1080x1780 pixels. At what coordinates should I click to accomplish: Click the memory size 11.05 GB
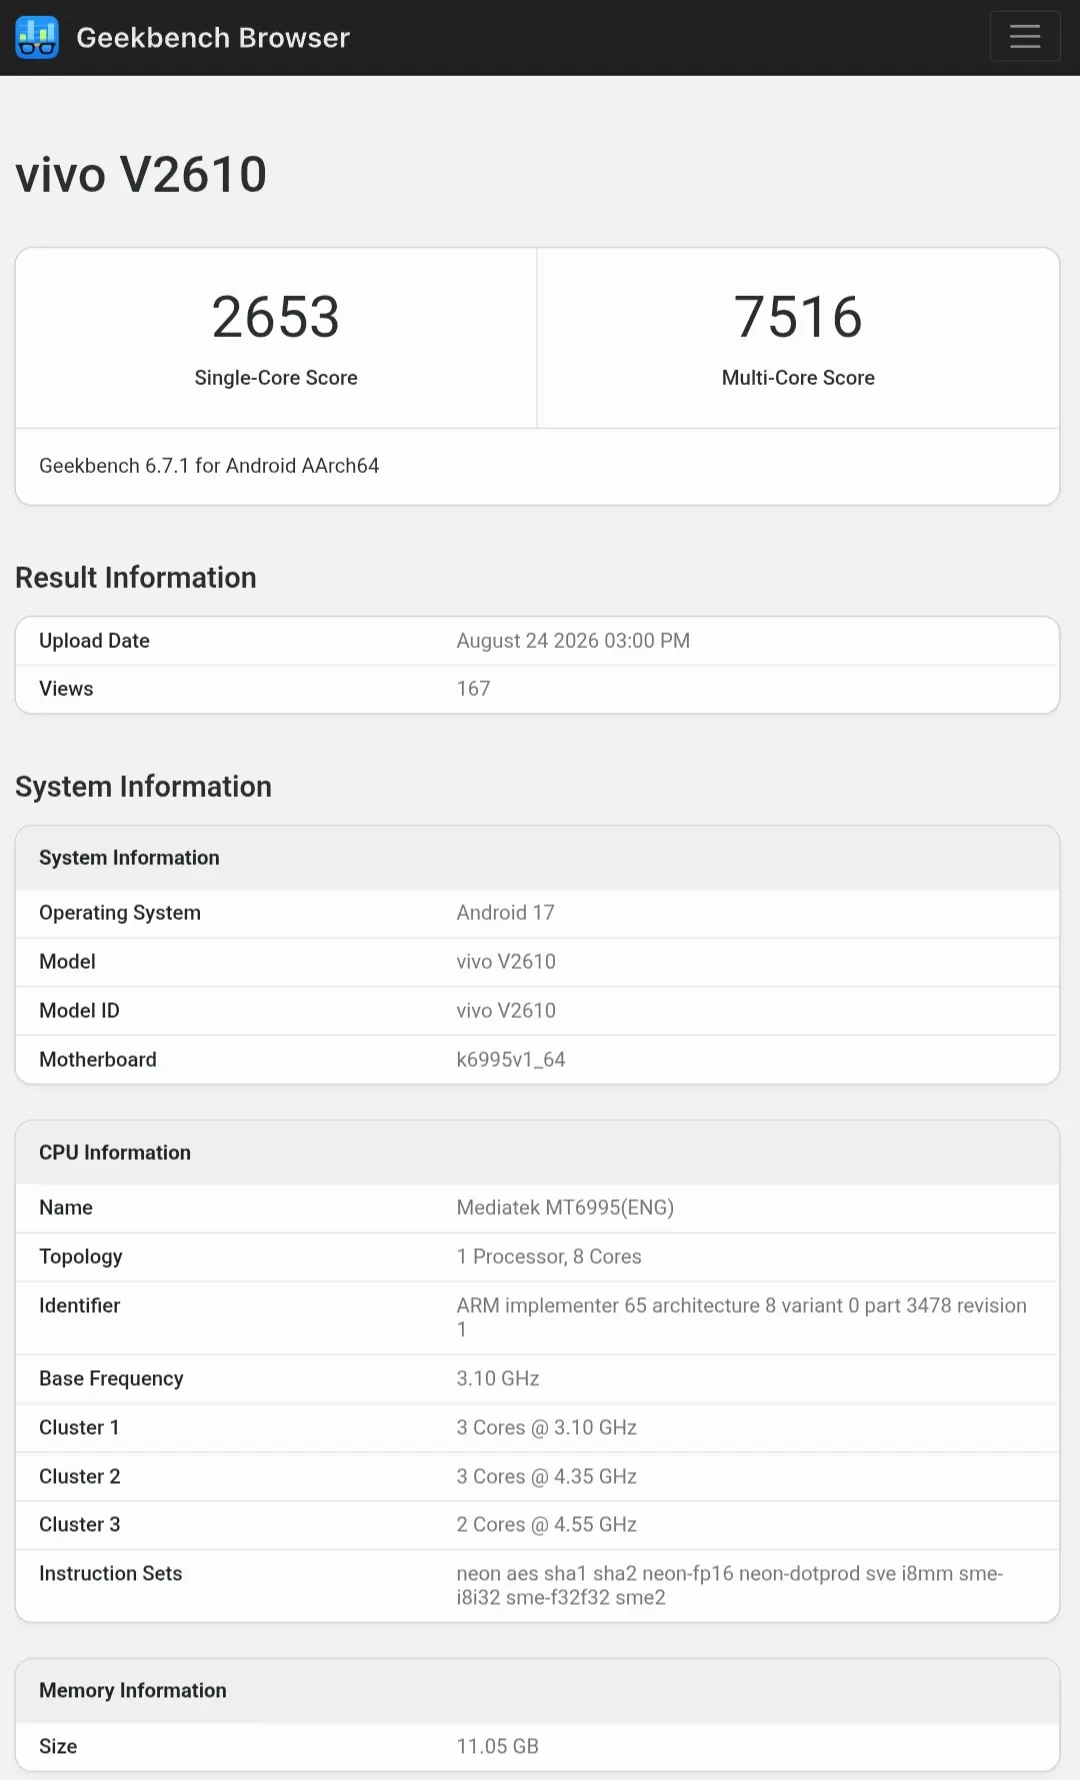497,1747
